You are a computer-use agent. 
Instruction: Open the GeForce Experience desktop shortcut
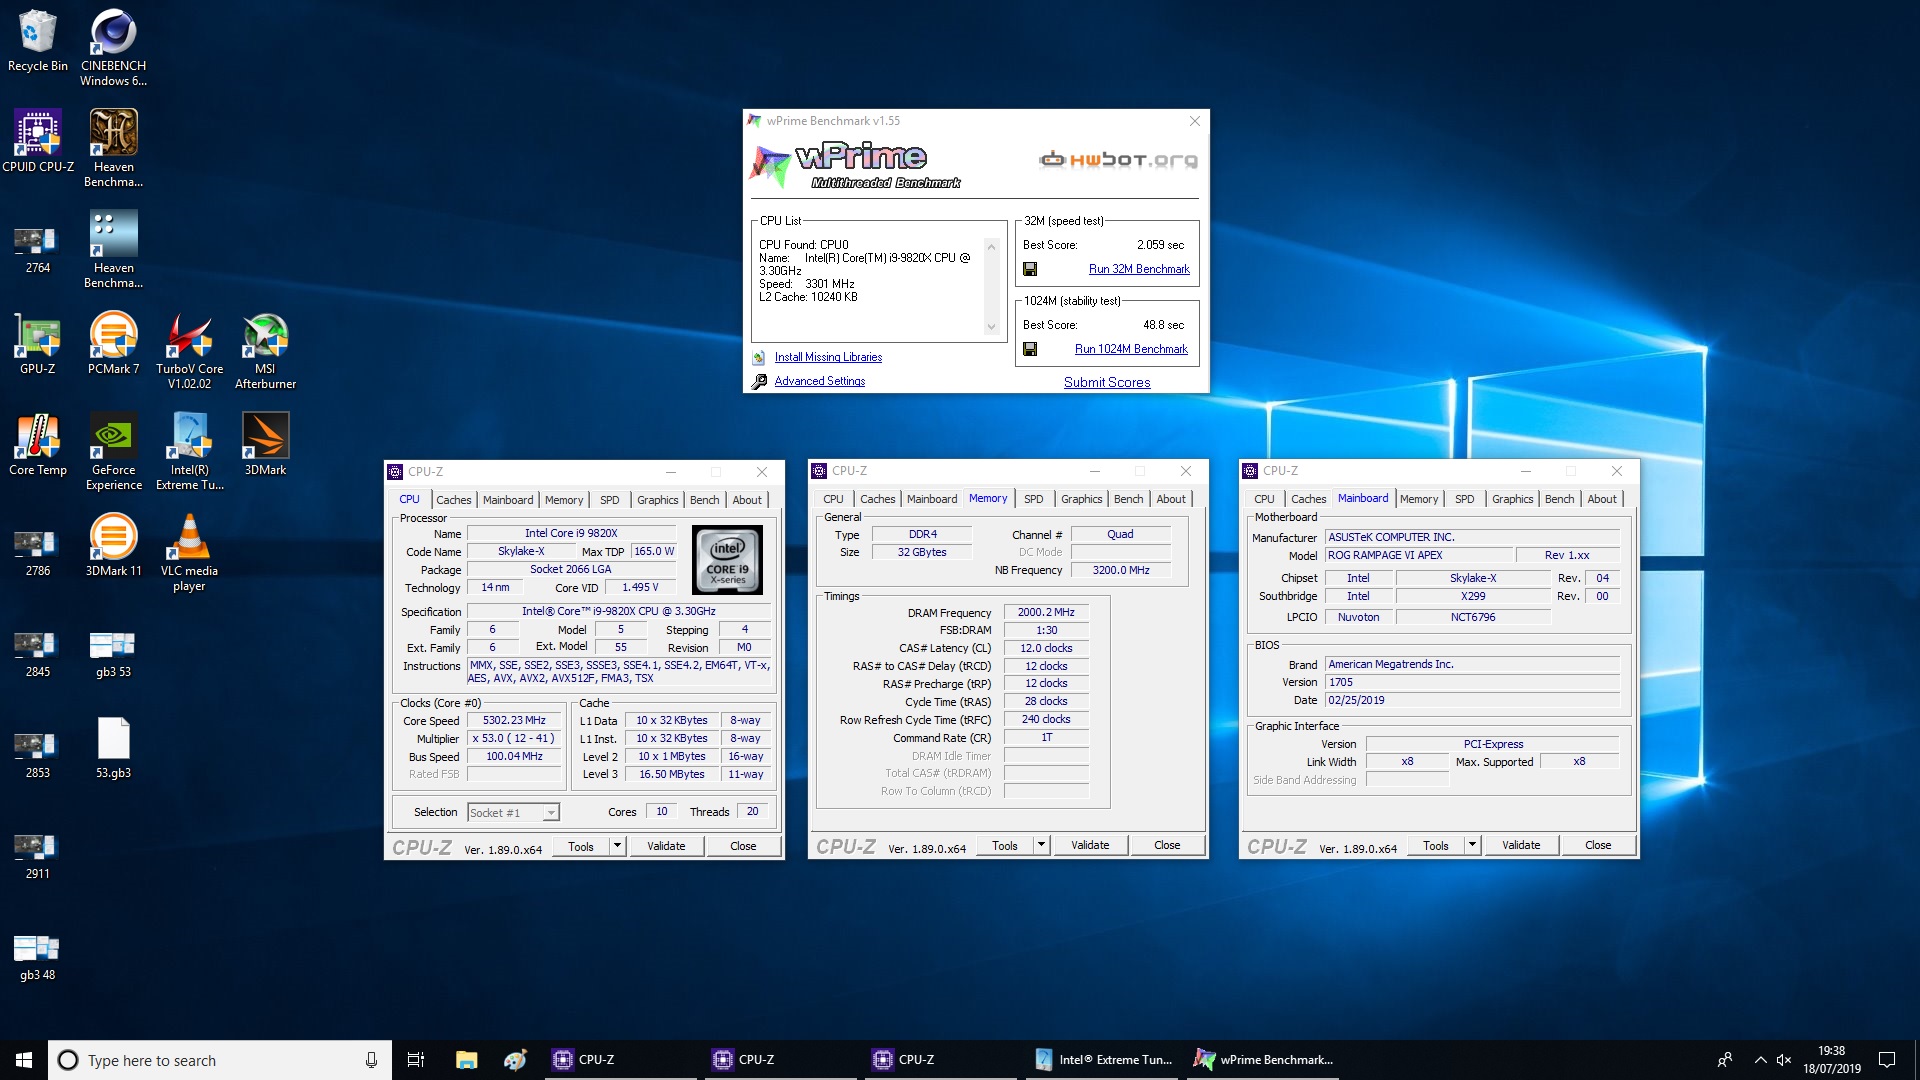pyautogui.click(x=113, y=451)
